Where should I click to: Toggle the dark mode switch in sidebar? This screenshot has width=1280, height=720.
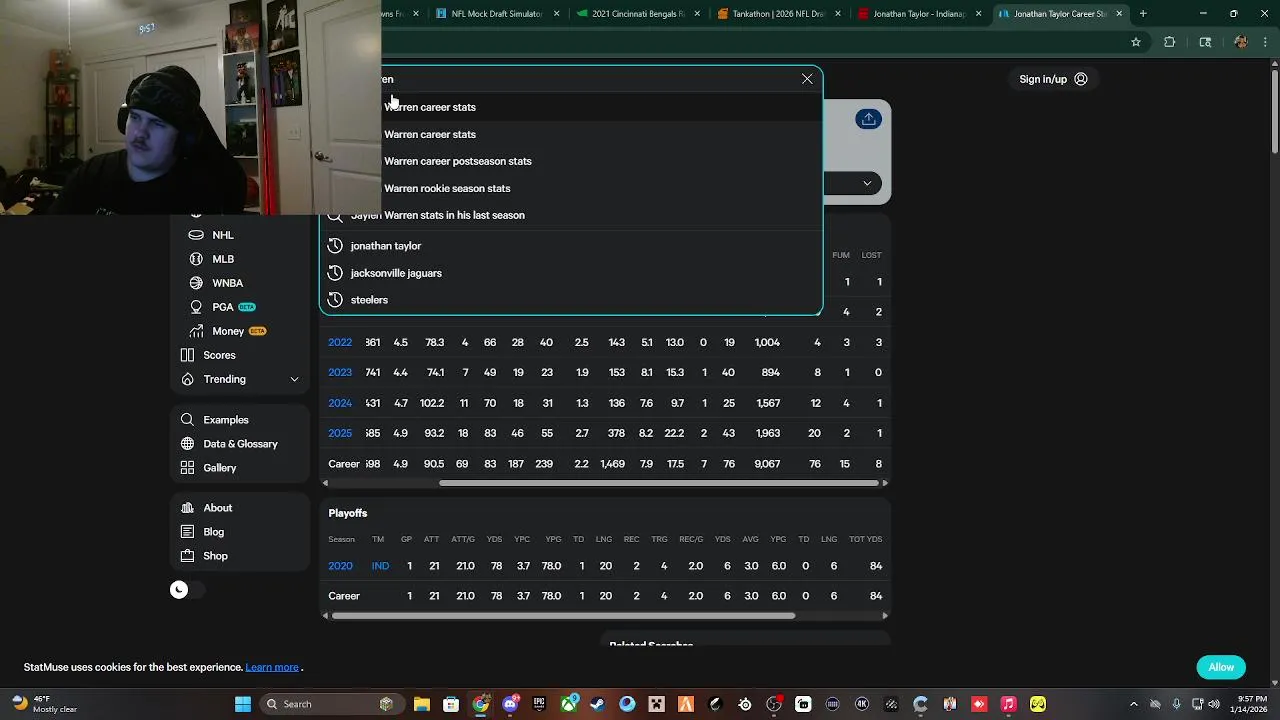[186, 590]
